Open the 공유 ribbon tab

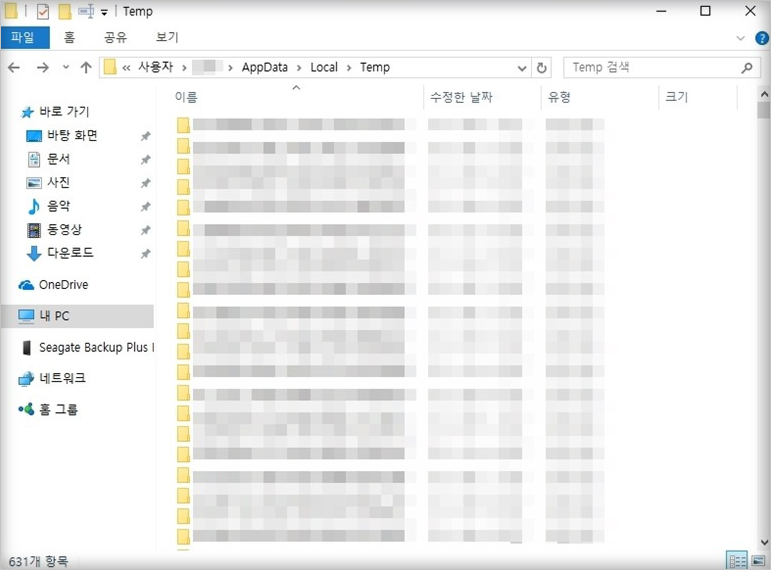tap(116, 37)
